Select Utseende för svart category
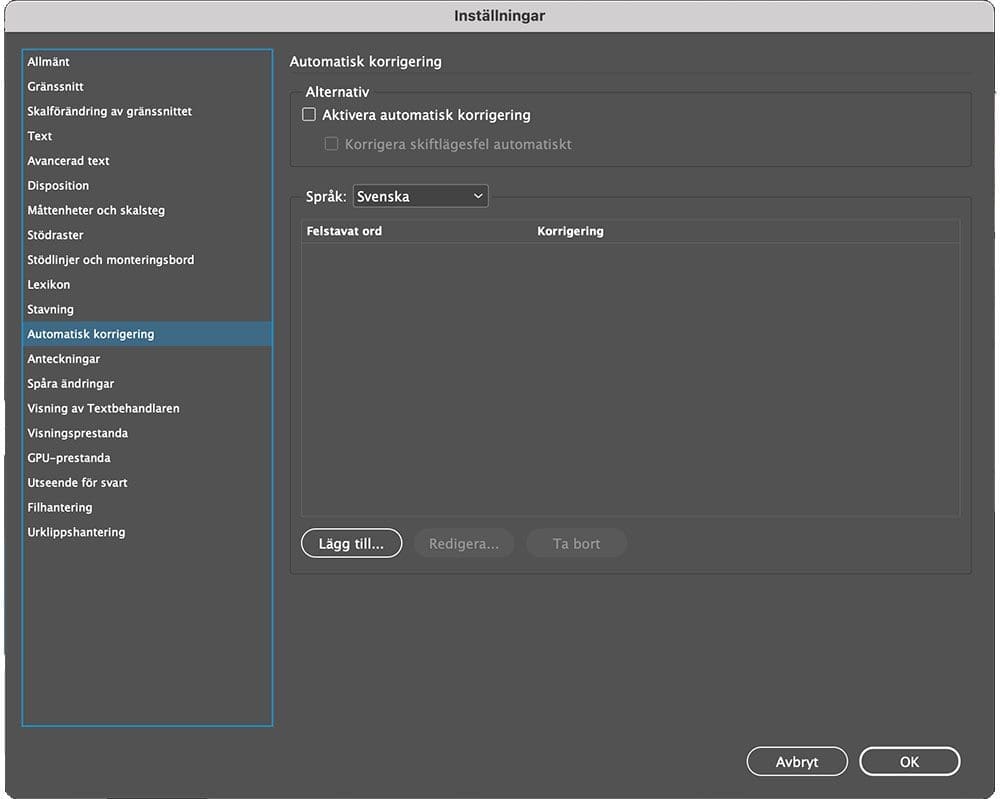 coord(147,483)
